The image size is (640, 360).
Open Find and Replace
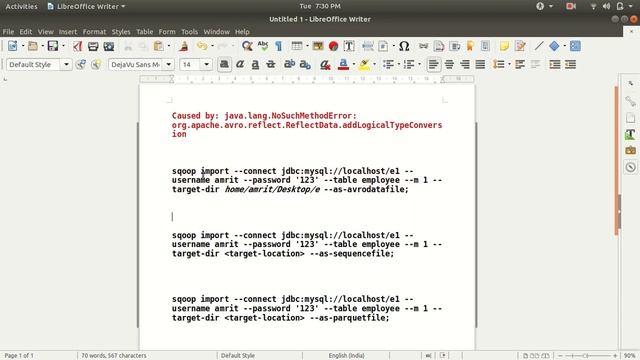(247, 46)
